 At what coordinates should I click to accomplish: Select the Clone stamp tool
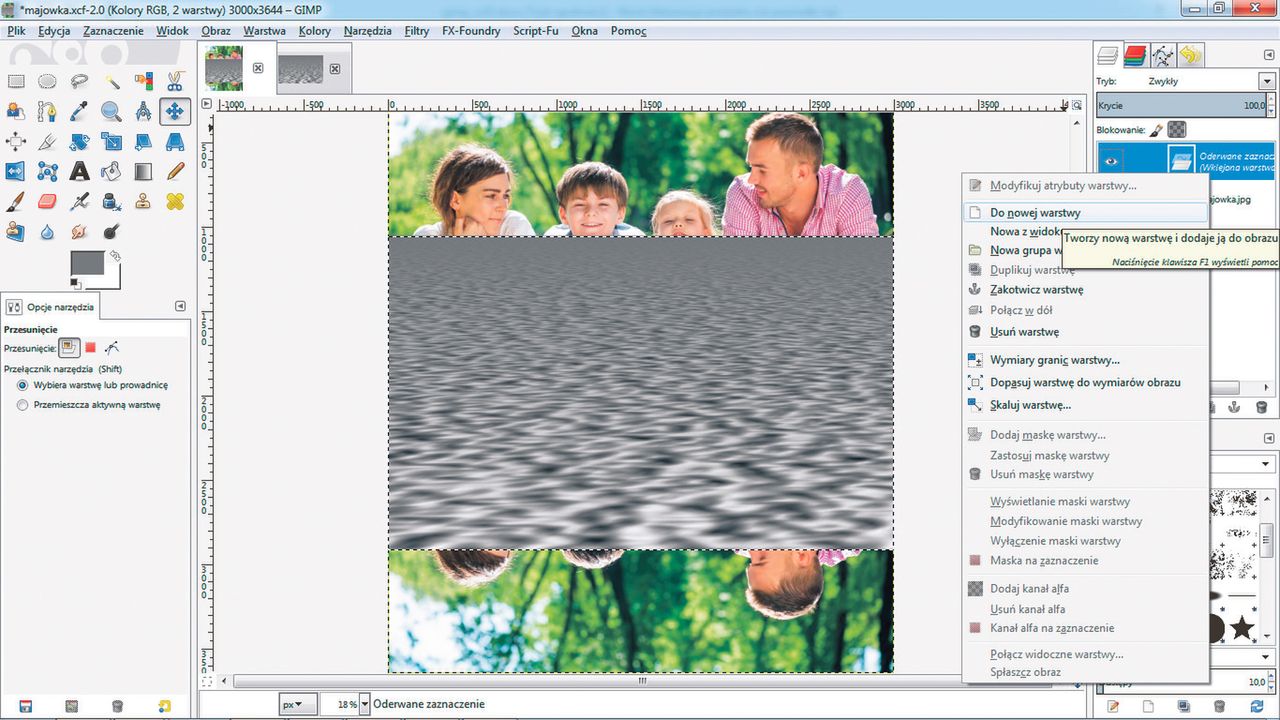(143, 202)
